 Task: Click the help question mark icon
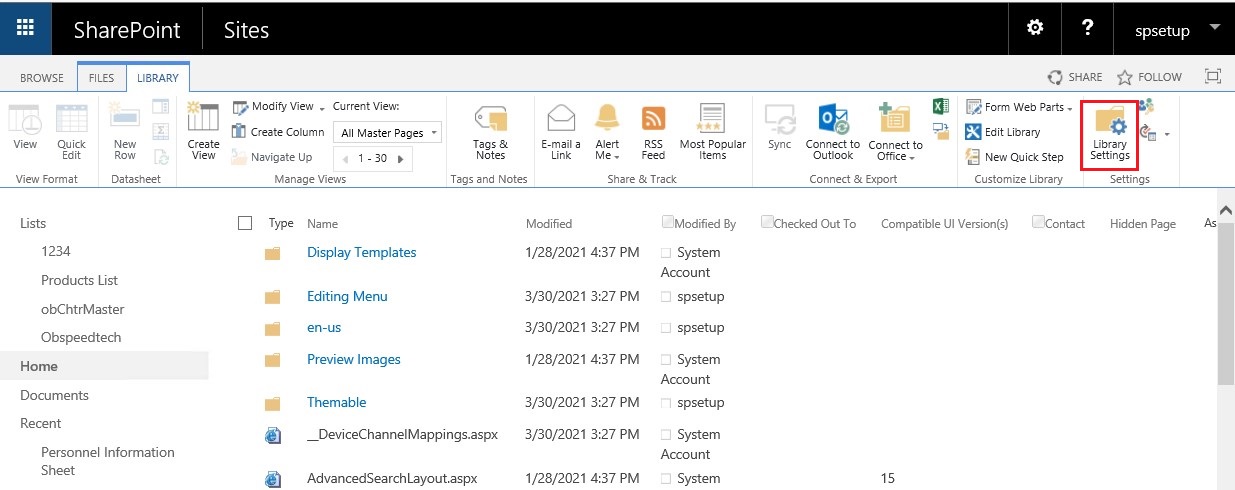coord(1088,28)
